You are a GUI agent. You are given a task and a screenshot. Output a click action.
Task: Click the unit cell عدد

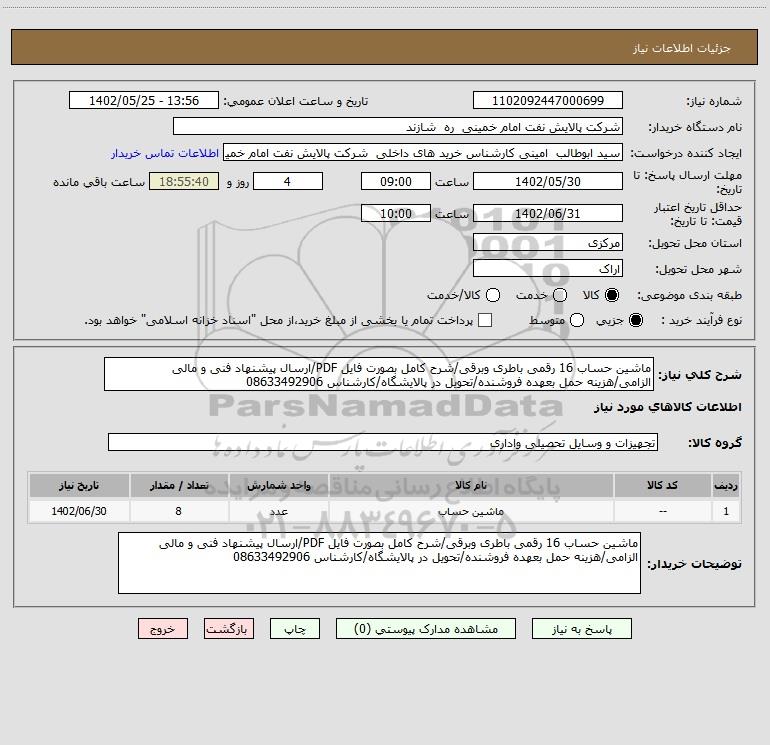point(278,511)
